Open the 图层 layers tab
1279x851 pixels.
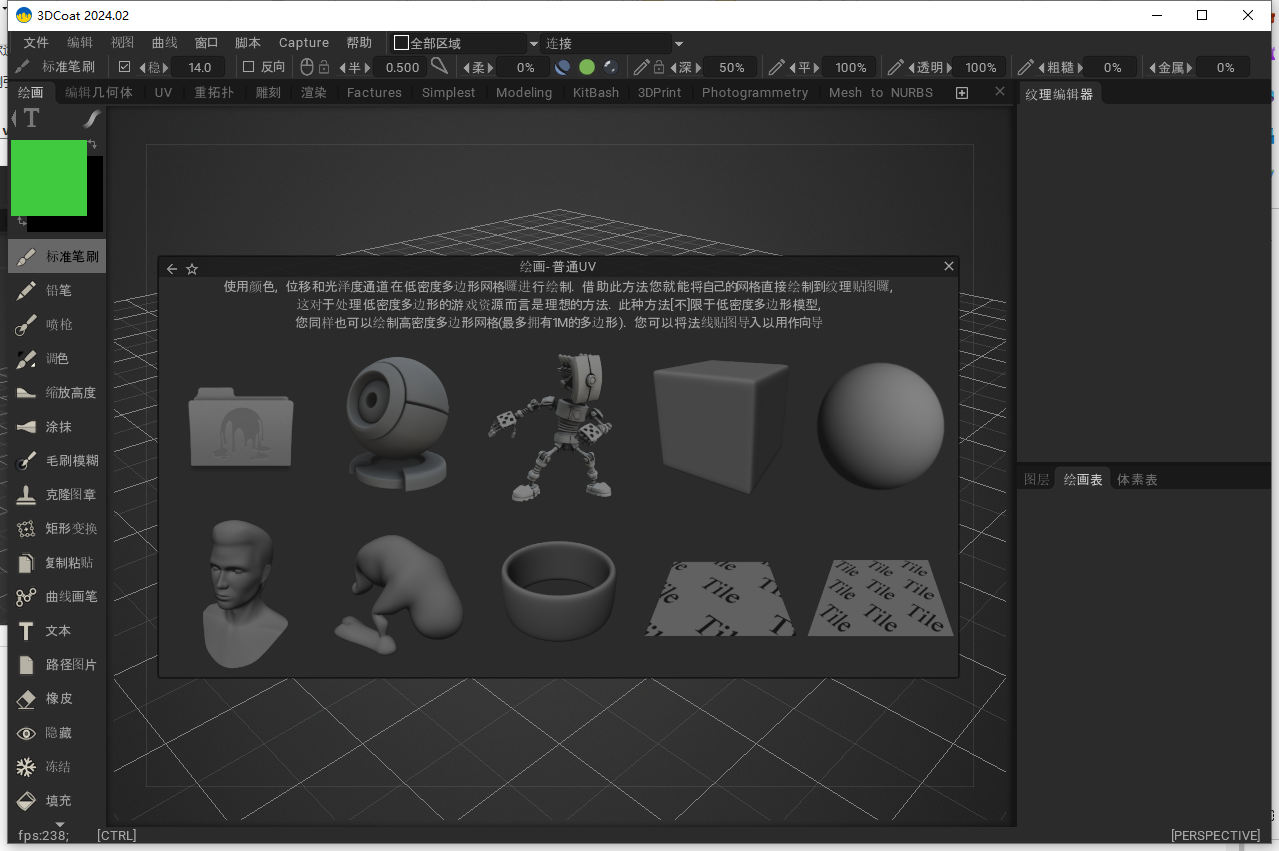click(x=1037, y=480)
